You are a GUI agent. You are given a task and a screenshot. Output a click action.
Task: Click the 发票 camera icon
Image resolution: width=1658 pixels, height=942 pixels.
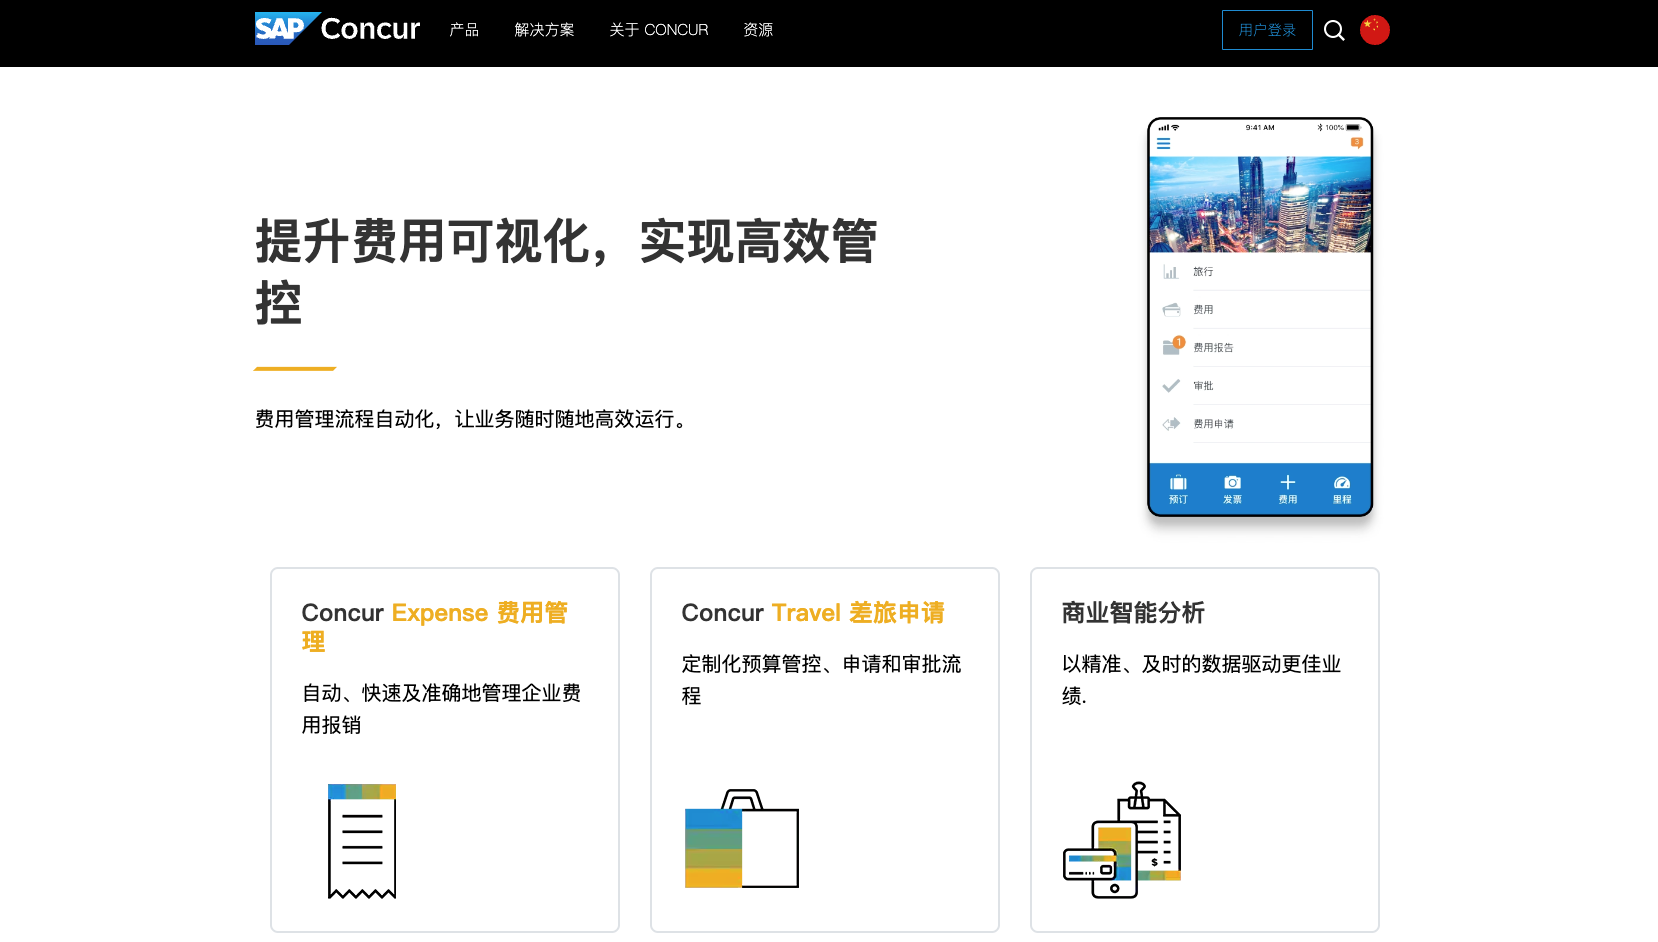(x=1232, y=482)
